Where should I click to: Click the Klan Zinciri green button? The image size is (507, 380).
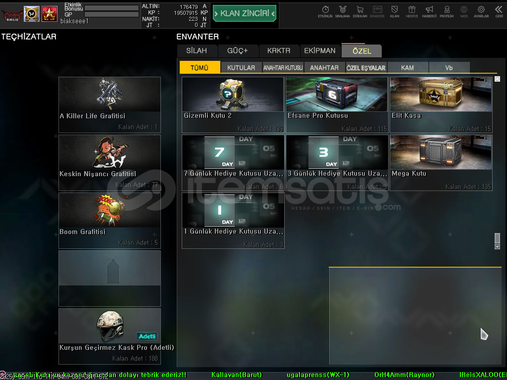(245, 13)
